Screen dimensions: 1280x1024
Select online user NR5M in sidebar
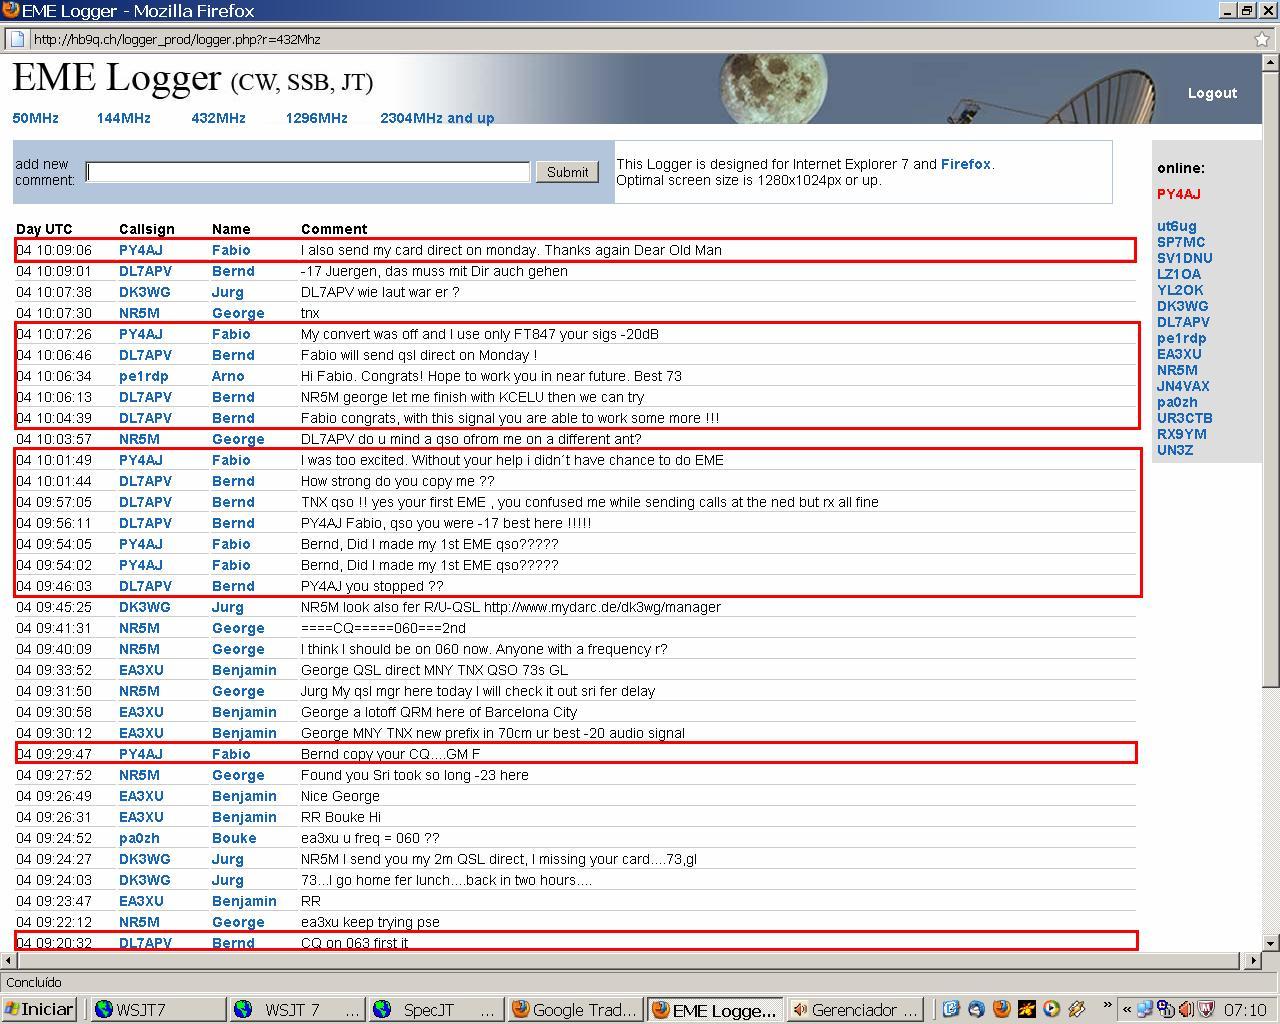coord(1177,370)
